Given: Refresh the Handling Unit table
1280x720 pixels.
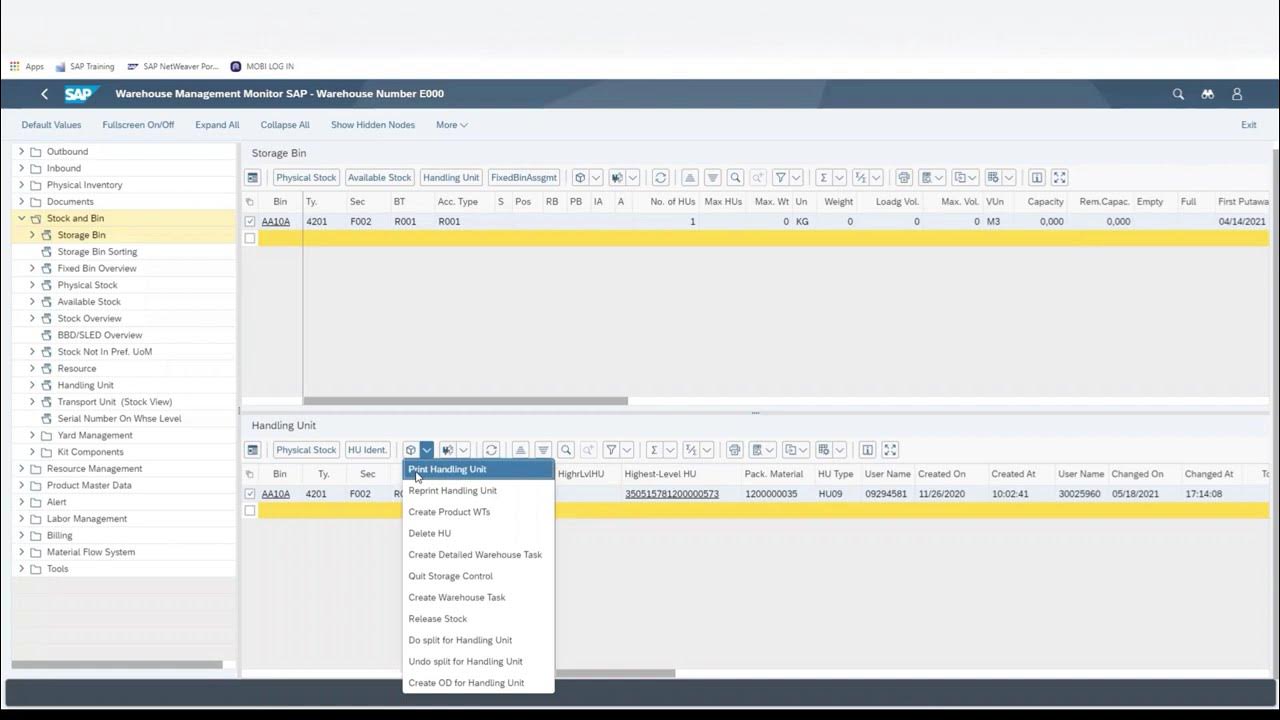Looking at the screenshot, I should 491,450.
